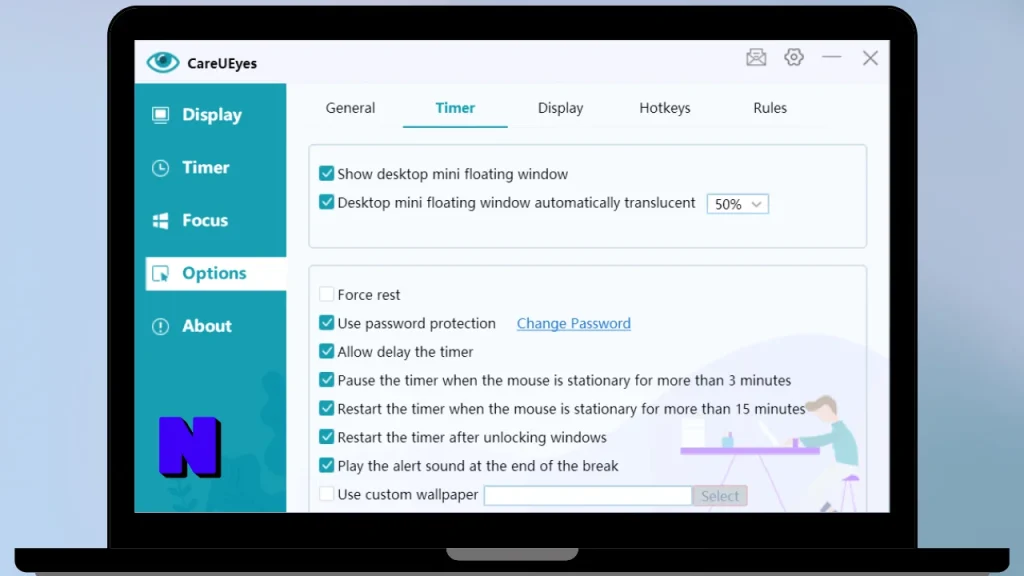Click the custom wallpaper path field
Image resolution: width=1024 pixels, height=576 pixels.
[x=588, y=496]
